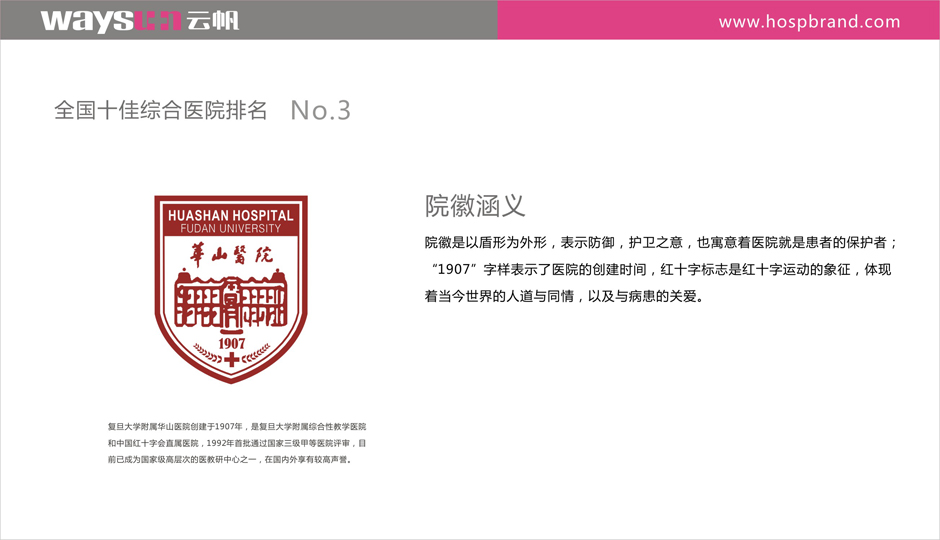Click the caption line starting 和中国红十字会直属医院
940x540 pixels.
tap(237, 444)
